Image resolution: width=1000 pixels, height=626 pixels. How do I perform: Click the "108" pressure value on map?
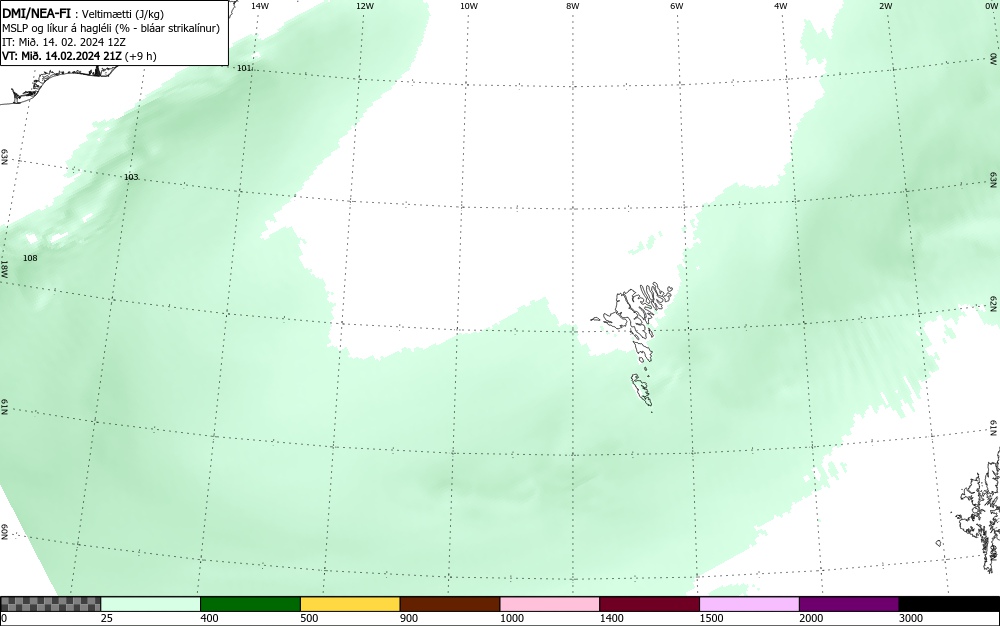point(30,258)
